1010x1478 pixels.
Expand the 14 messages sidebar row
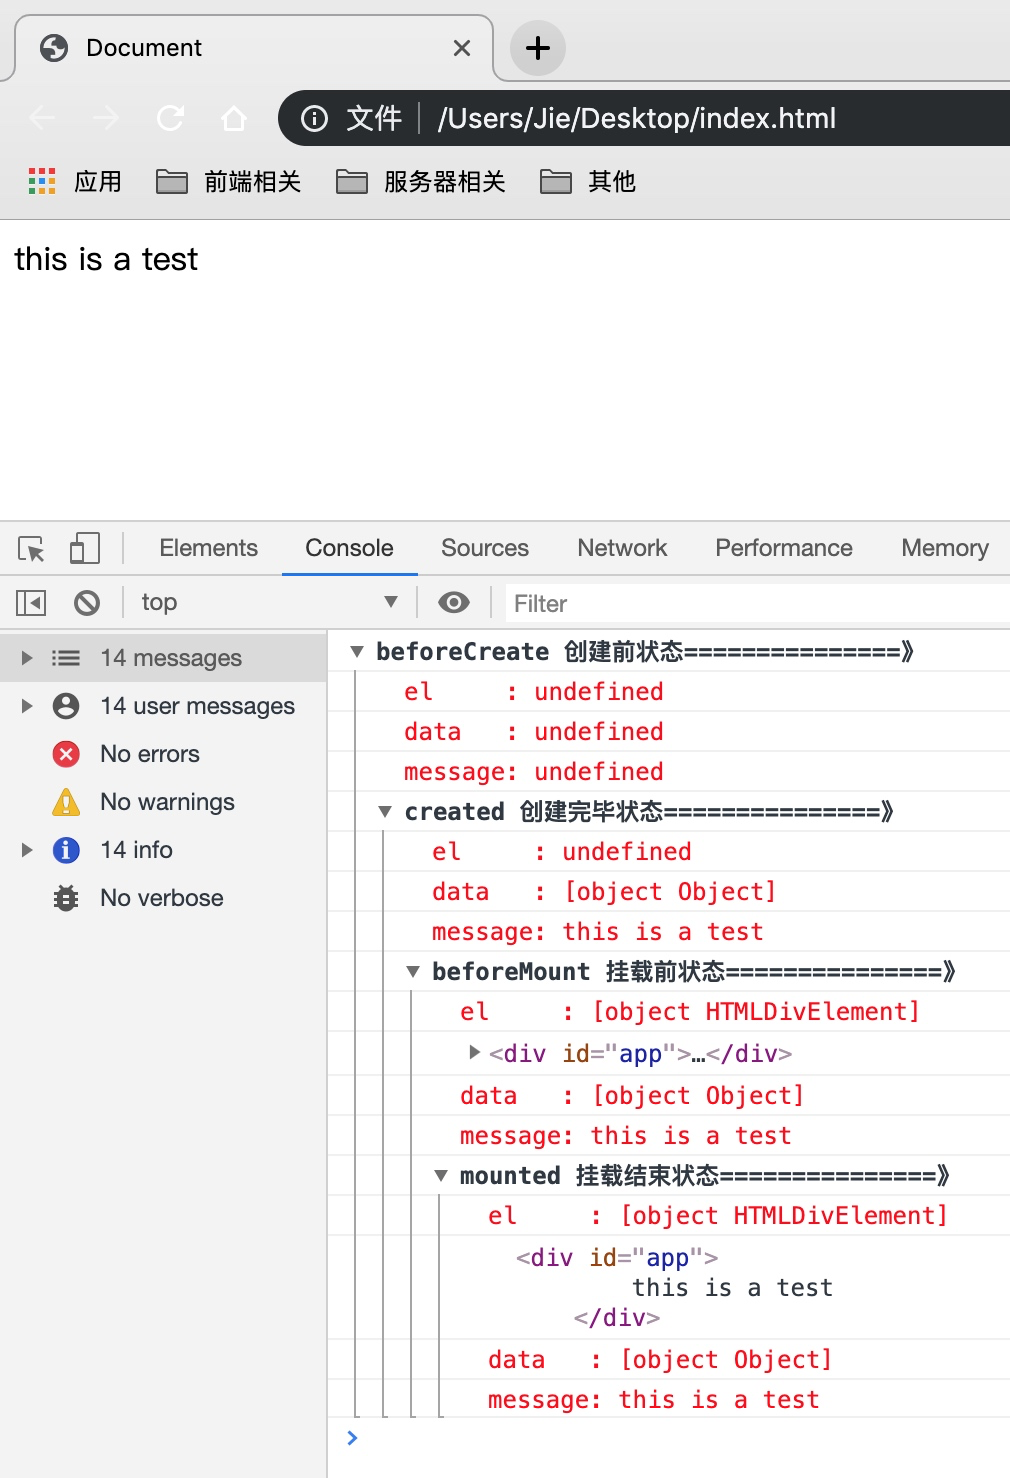(27, 658)
